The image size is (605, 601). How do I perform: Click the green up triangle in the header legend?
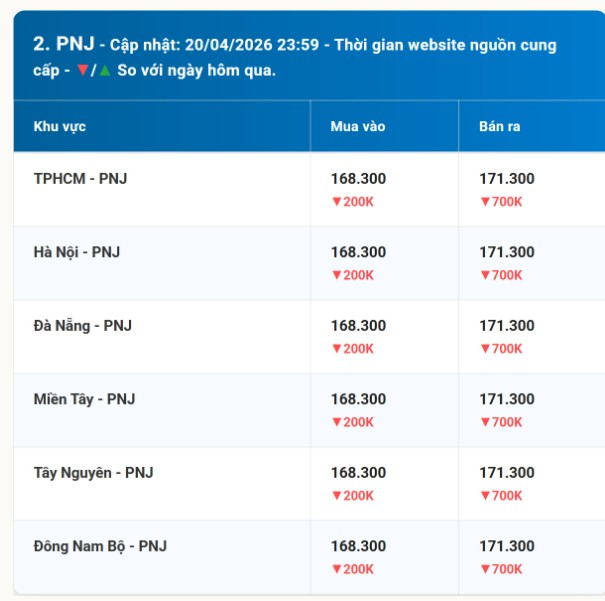(x=104, y=71)
